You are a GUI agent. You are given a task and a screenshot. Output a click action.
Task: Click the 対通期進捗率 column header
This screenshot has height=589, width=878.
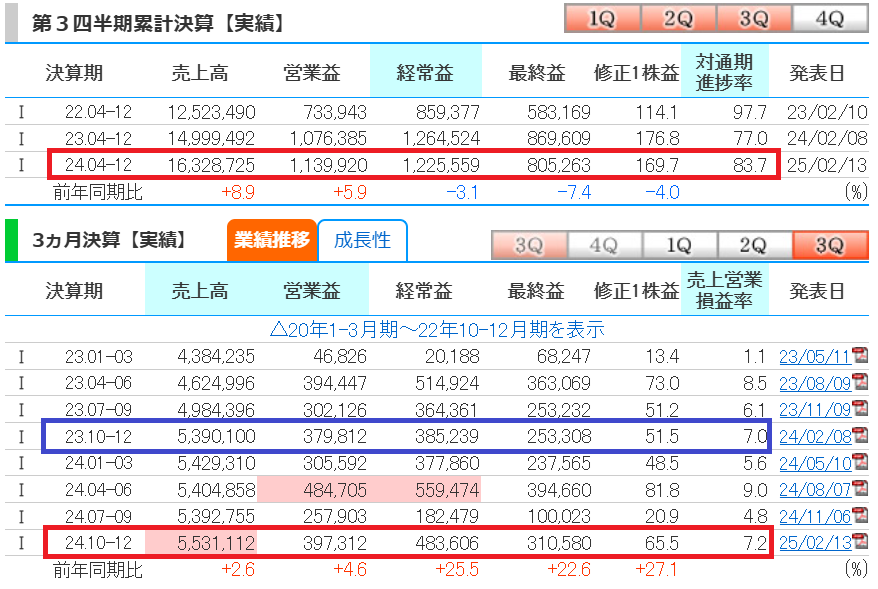[725, 72]
